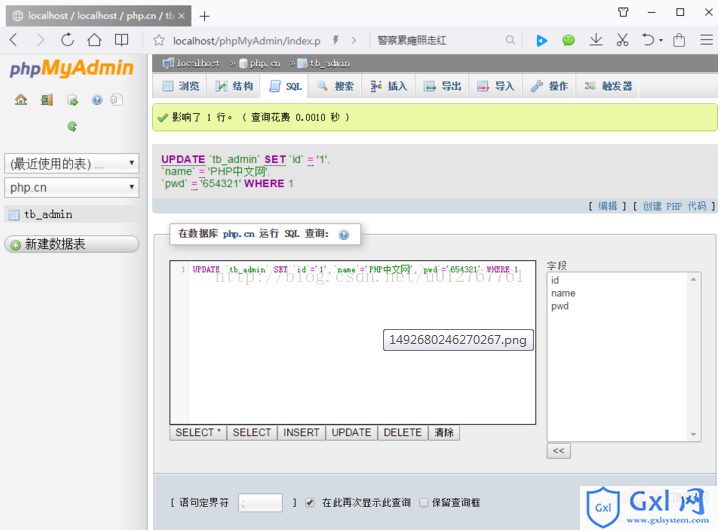
Task: Open the browser home page icon
Action: pos(95,40)
